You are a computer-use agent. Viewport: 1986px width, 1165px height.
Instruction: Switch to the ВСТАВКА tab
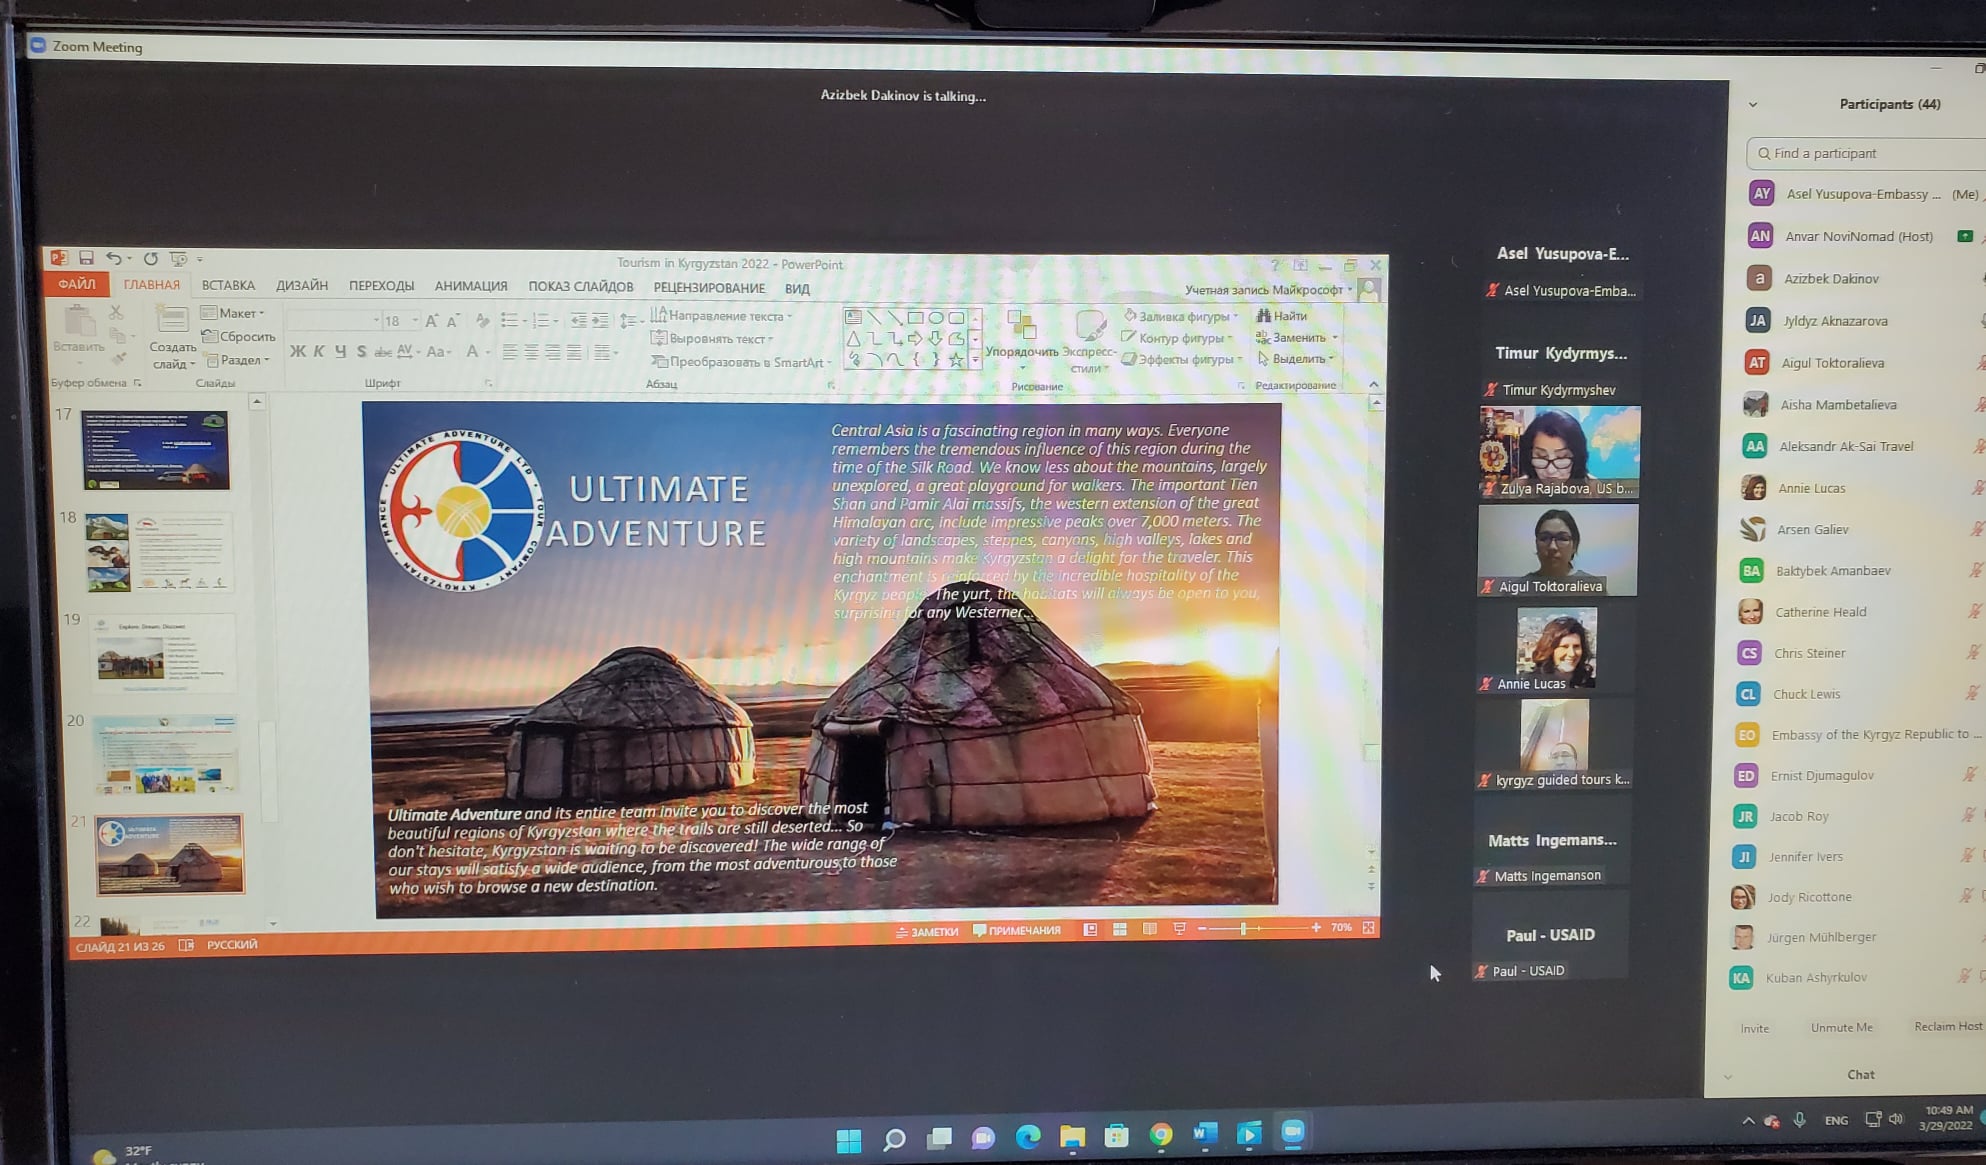(x=228, y=285)
